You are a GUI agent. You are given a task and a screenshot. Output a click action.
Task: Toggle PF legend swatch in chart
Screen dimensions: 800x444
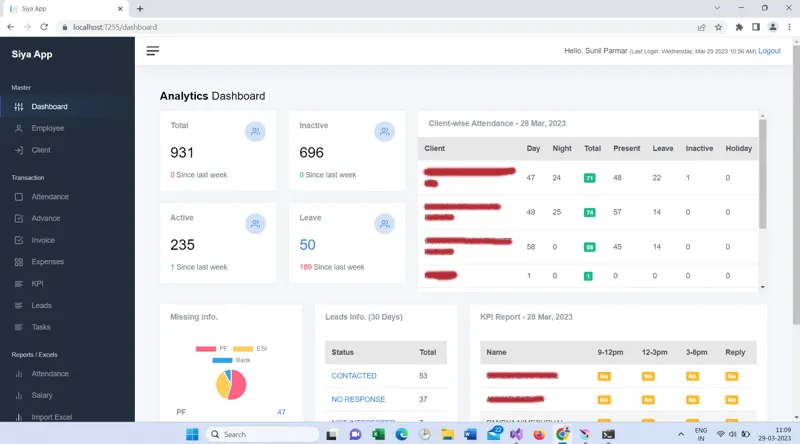(x=206, y=349)
